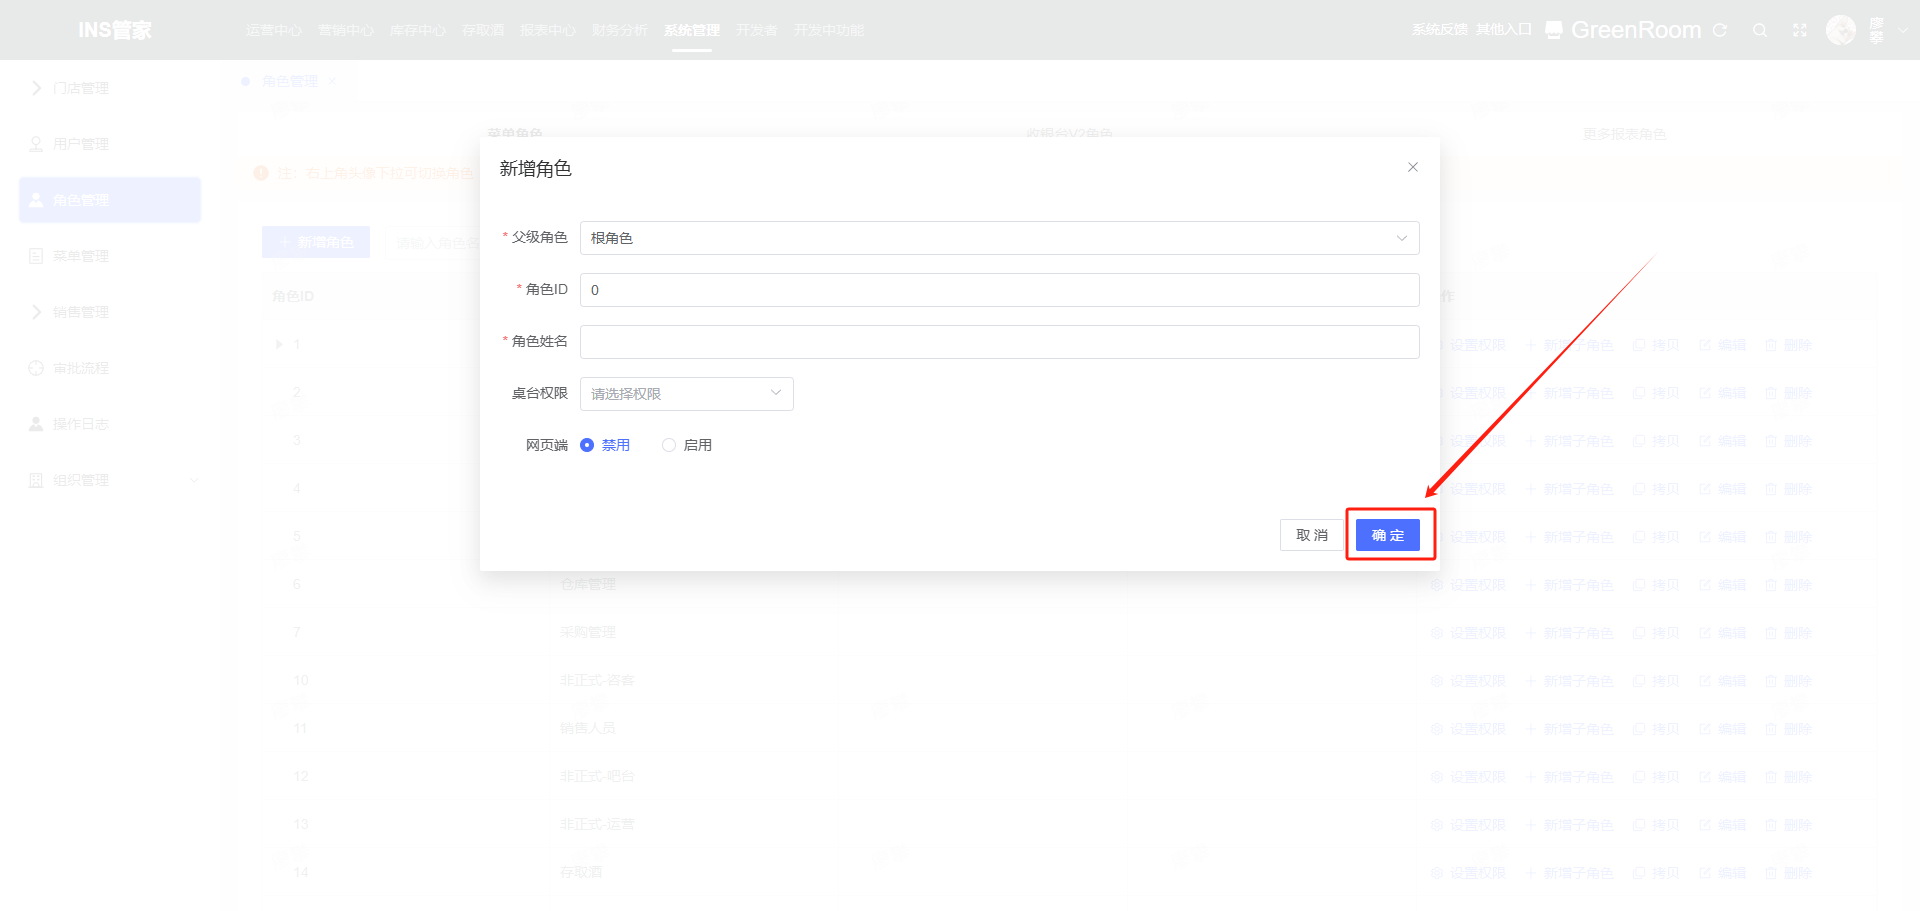Click the 审批流程 sidebar icon
The height and width of the screenshot is (911, 1920).
pos(36,368)
